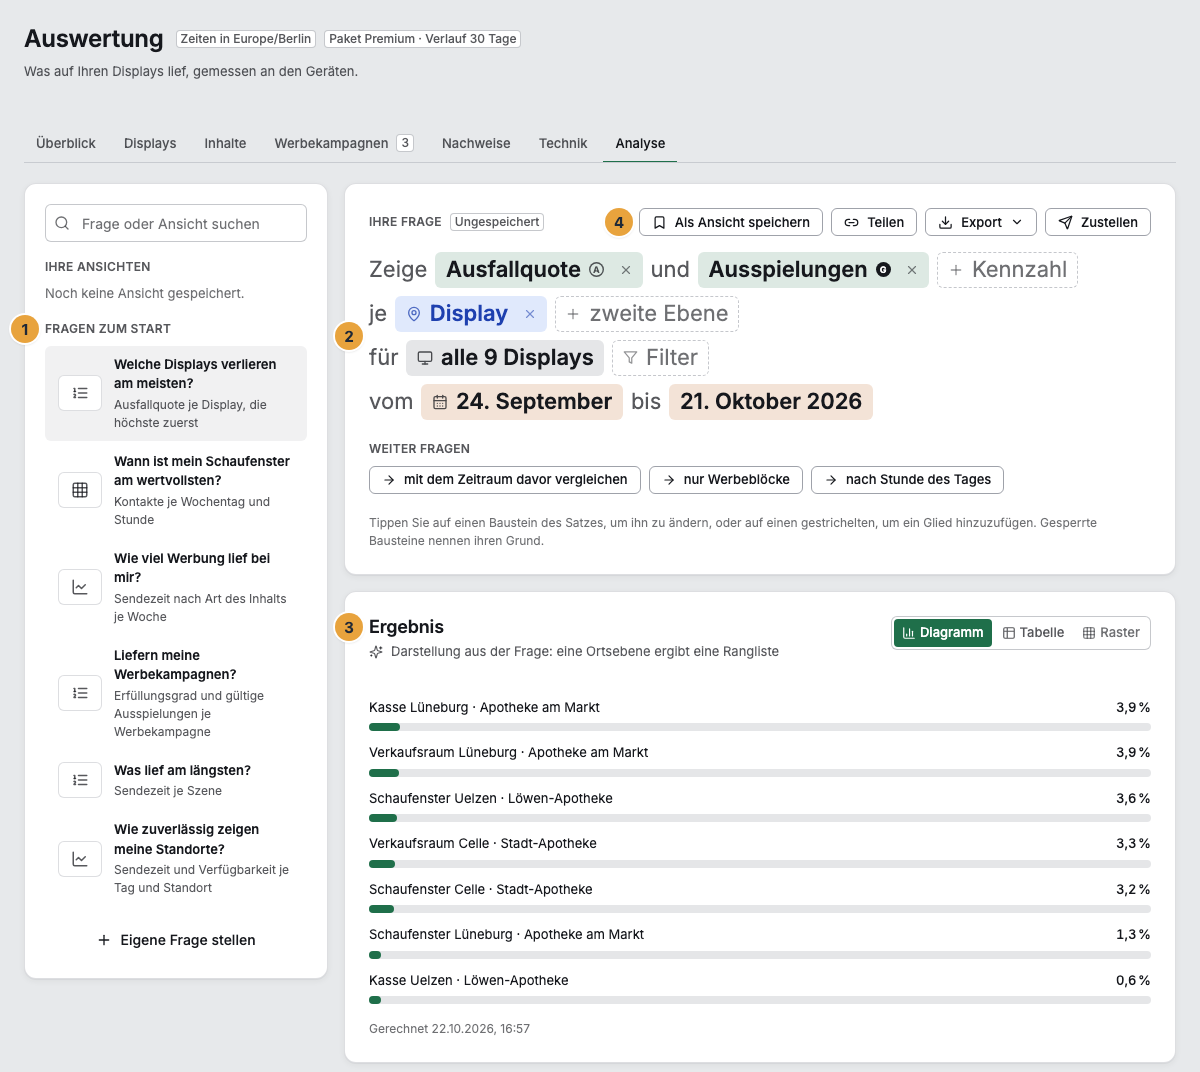
Task: Choose 'mit dem Zeitraum davor vergleichen'
Action: pyautogui.click(x=505, y=480)
